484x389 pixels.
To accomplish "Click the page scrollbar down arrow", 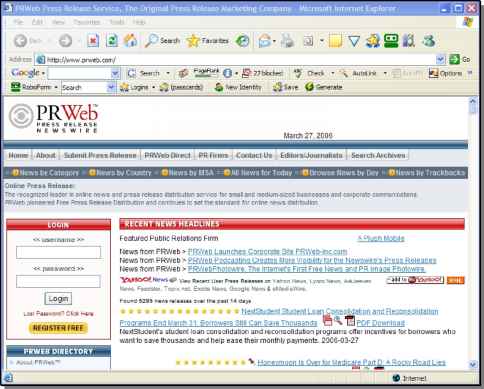I will click(x=473, y=365).
